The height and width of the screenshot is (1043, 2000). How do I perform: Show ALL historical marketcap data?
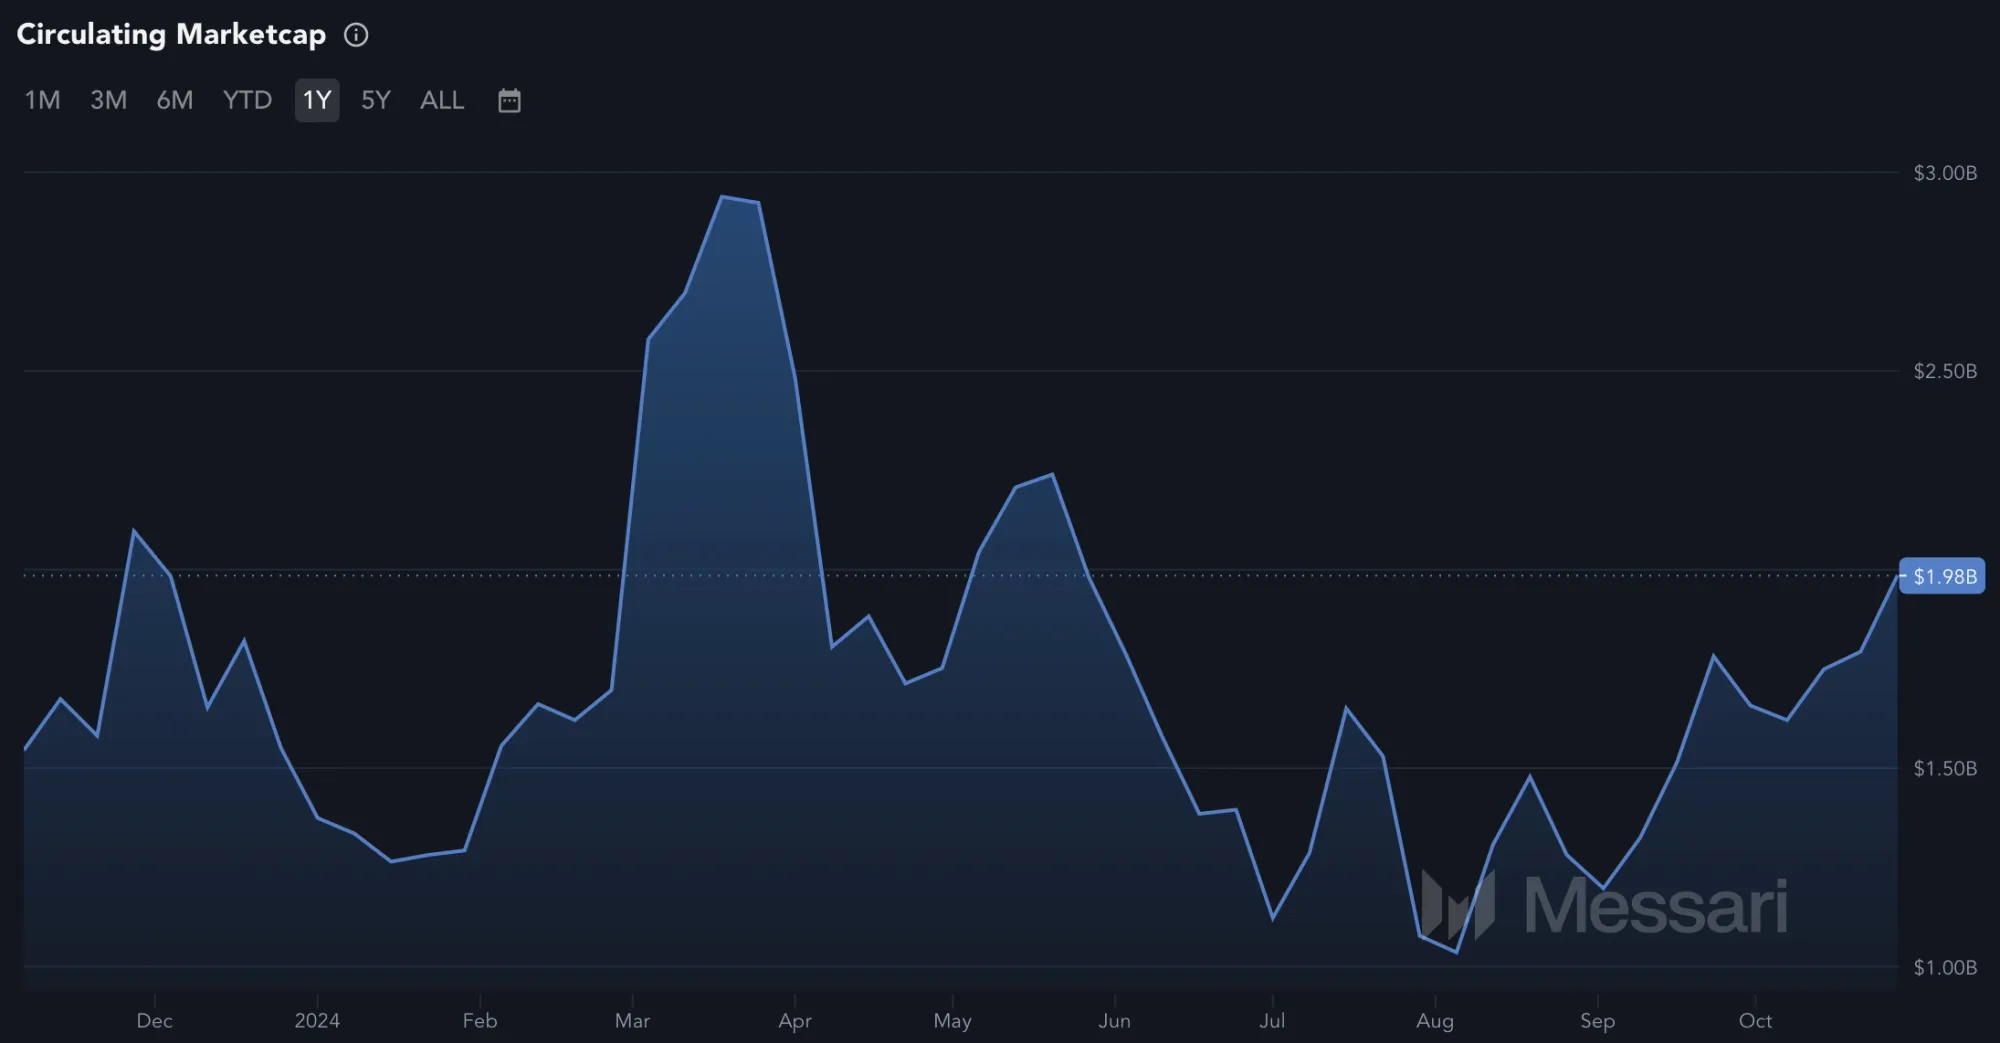coord(442,100)
